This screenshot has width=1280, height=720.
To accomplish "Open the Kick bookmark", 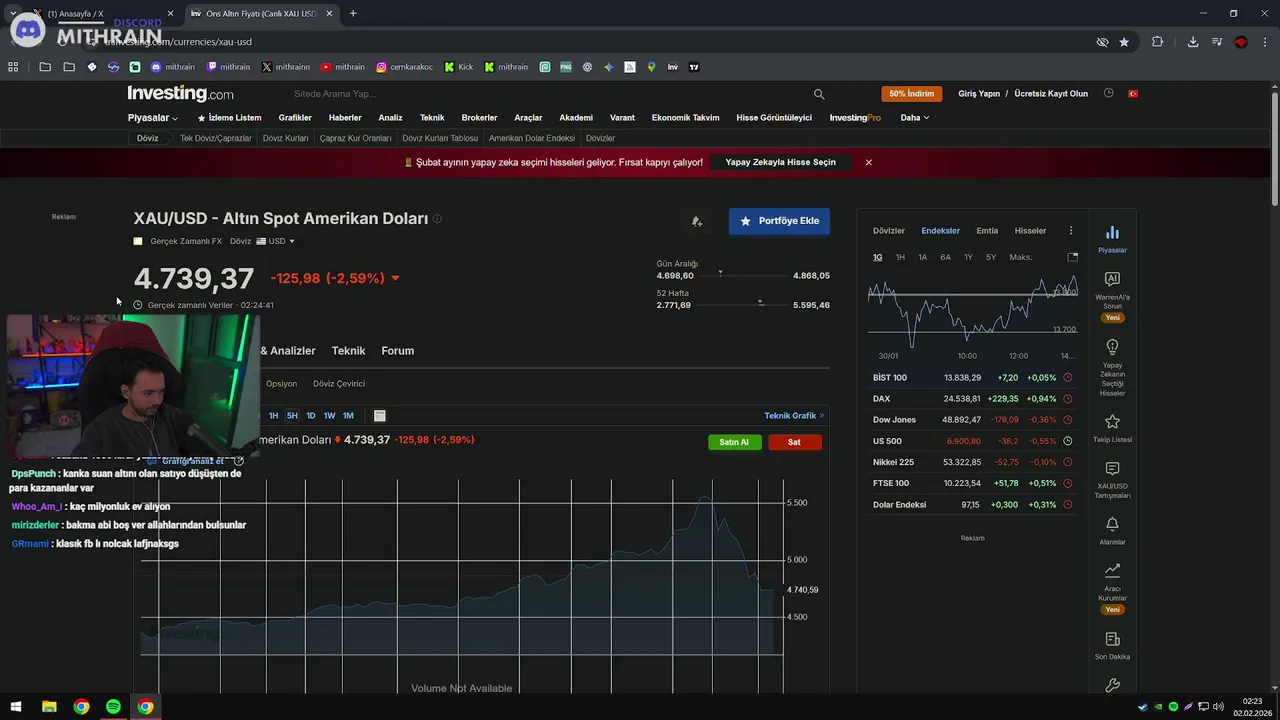I will click(459, 67).
